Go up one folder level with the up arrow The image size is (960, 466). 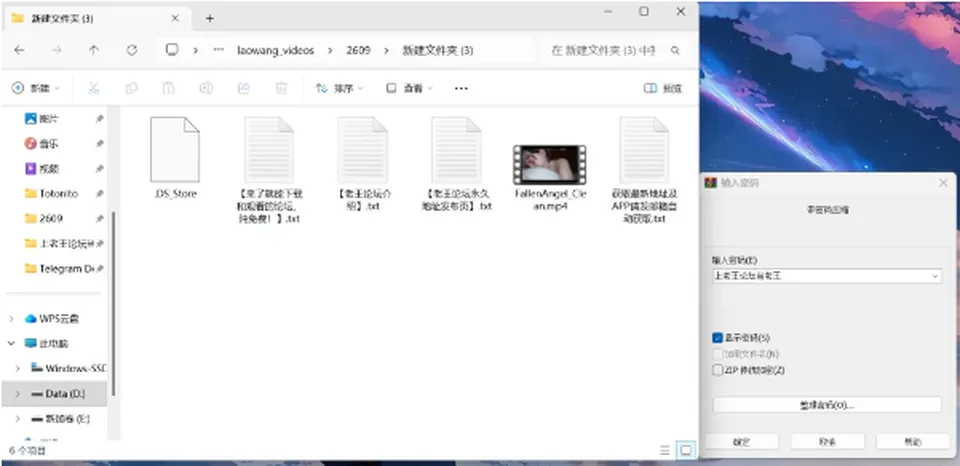[x=94, y=50]
